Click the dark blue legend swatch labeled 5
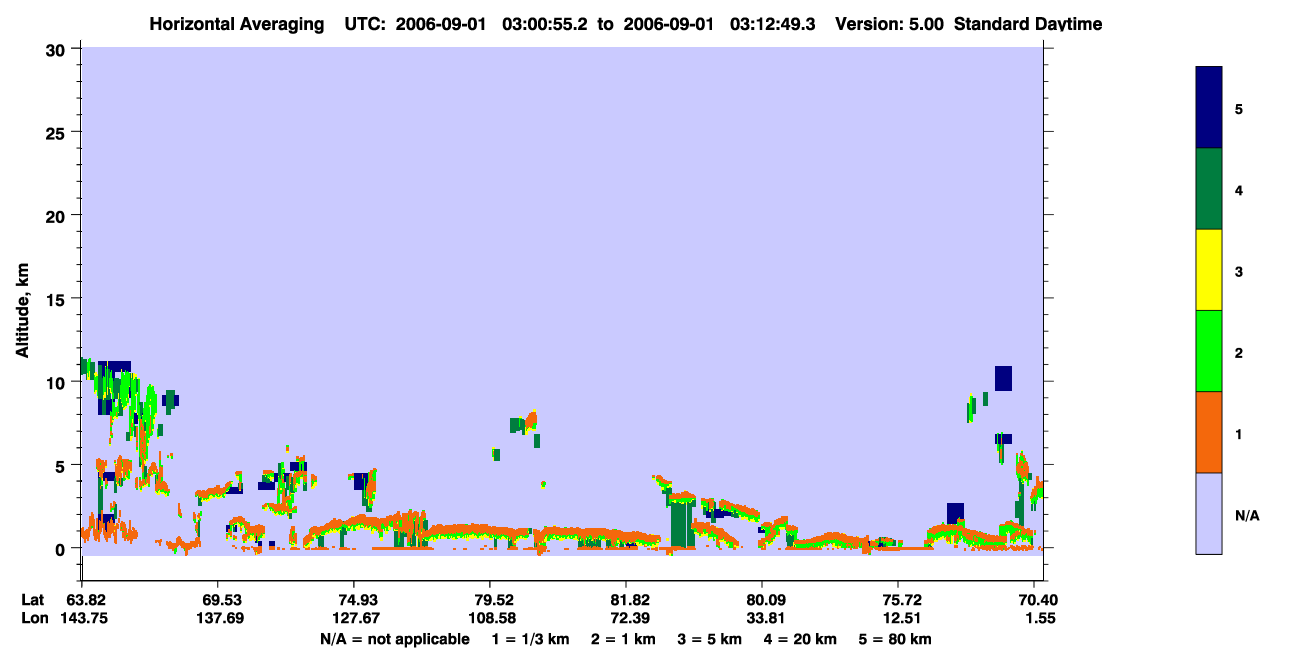Image resolution: width=1300 pixels, height=667 pixels. click(1209, 108)
